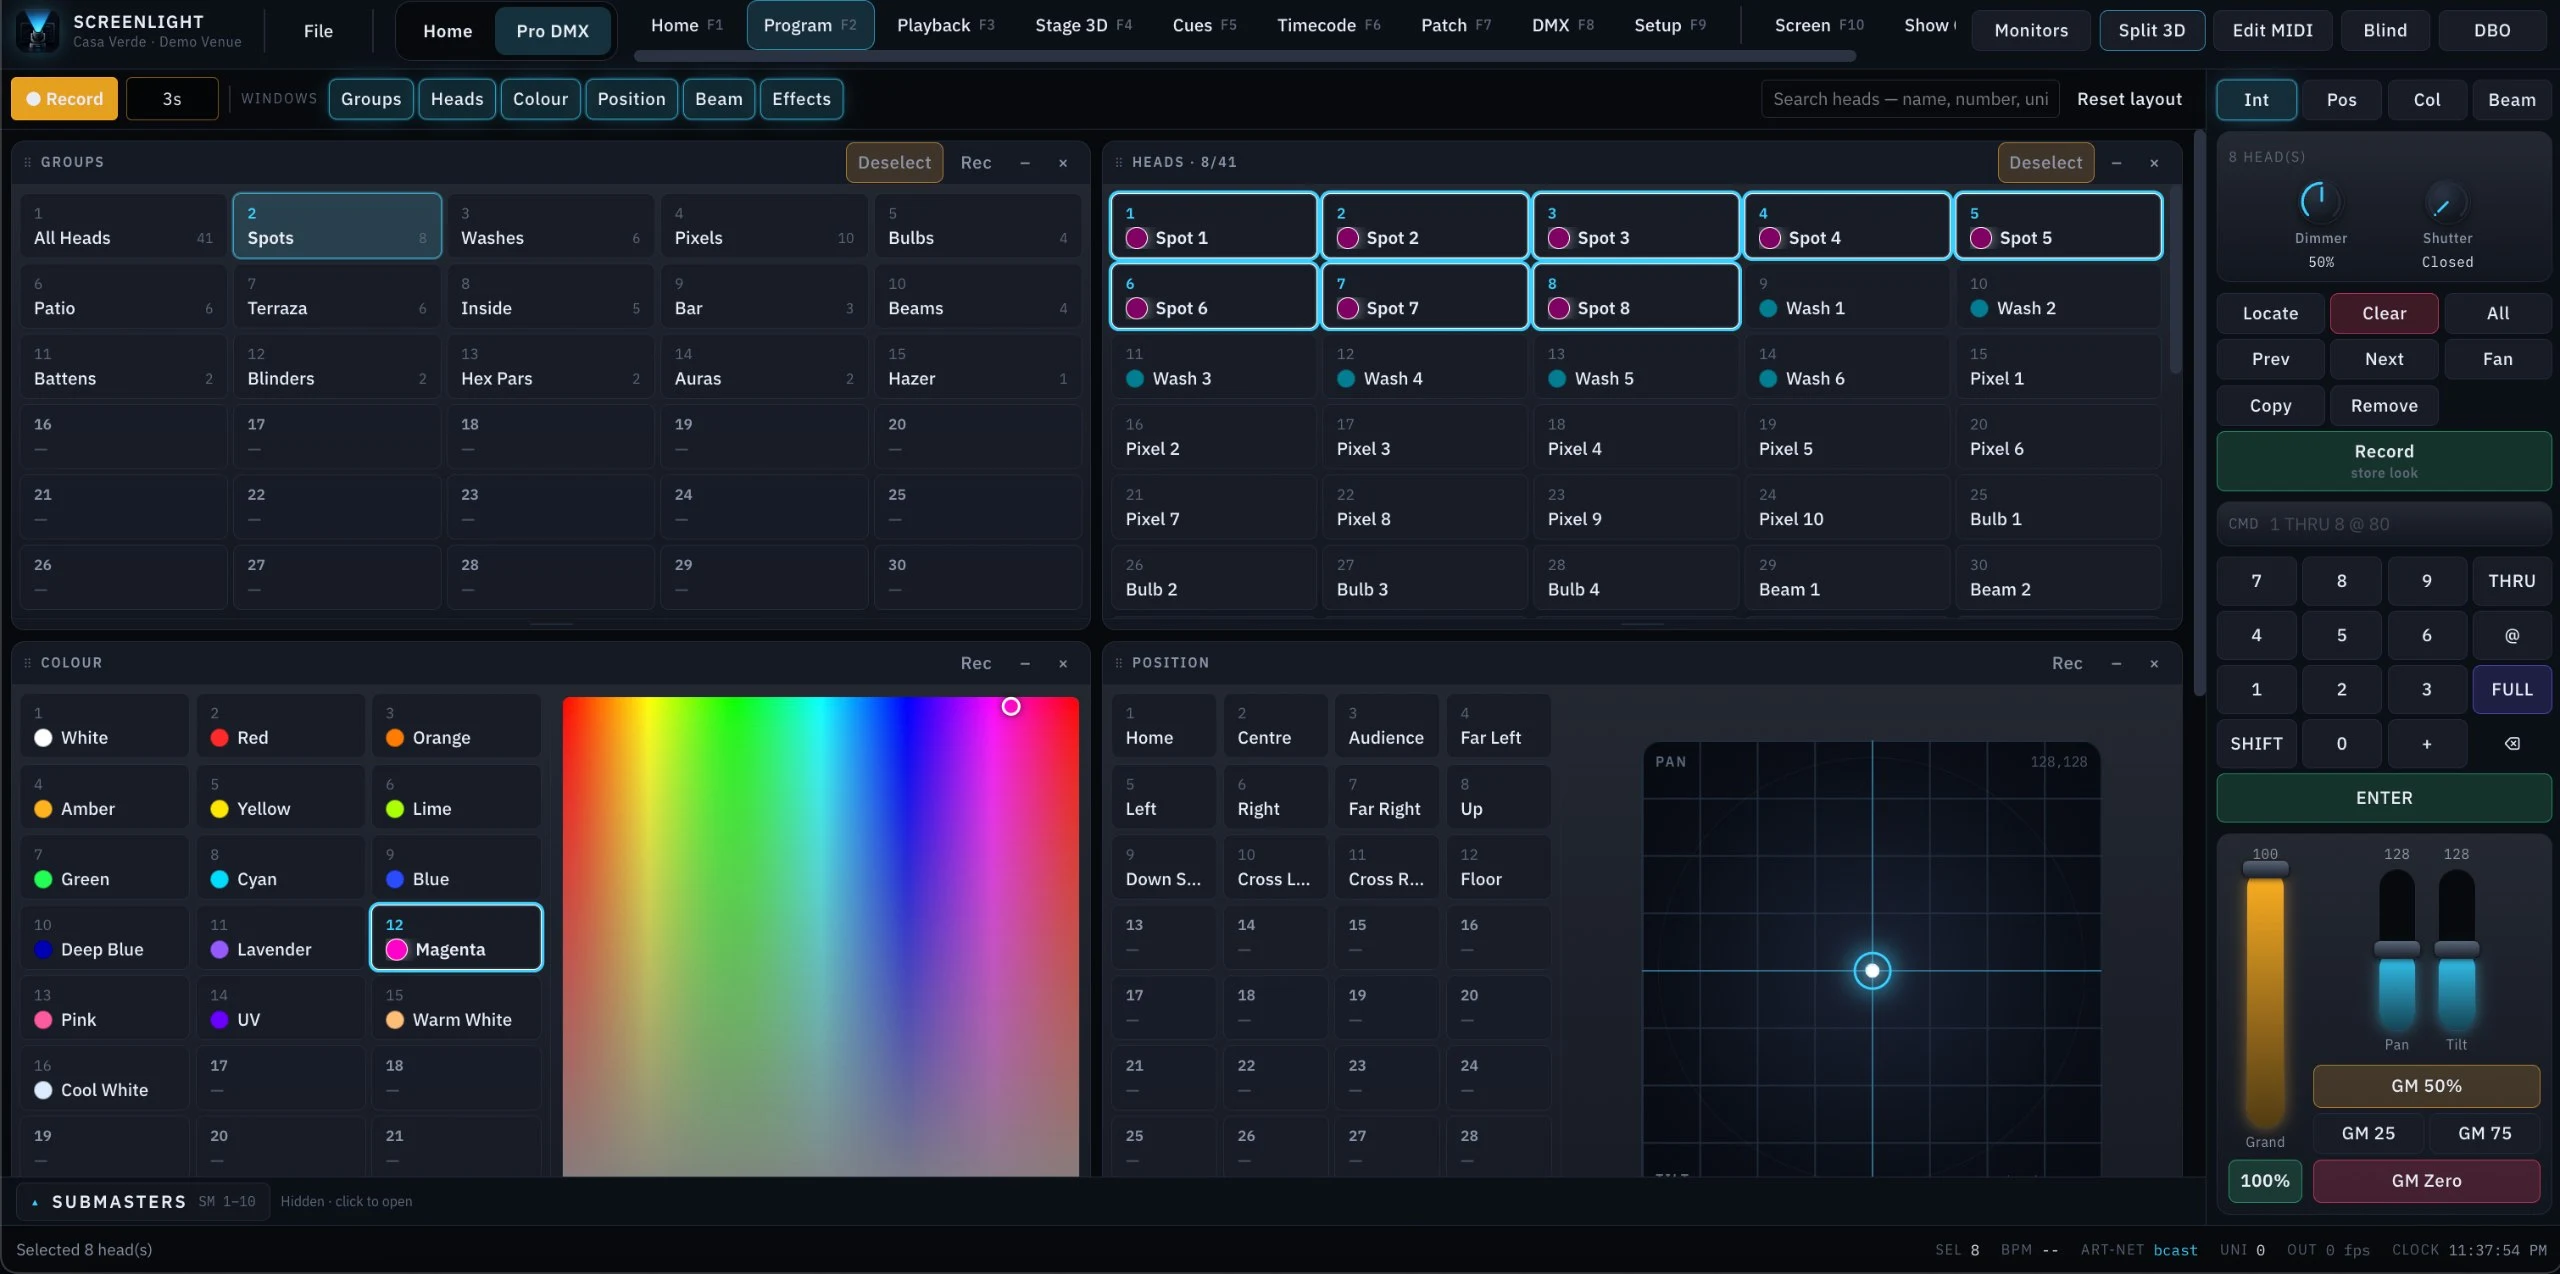Collapse the Position panel with its minus icon
The height and width of the screenshot is (1274, 2560).
click(x=2116, y=664)
